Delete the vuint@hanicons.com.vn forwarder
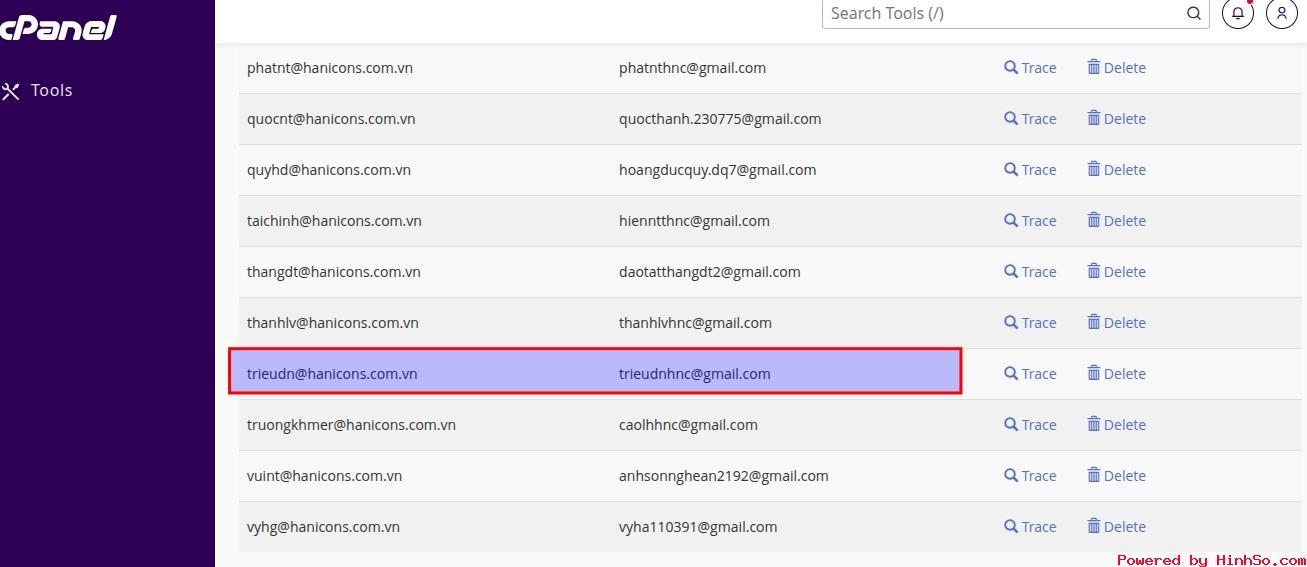Image resolution: width=1307 pixels, height=567 pixels. tap(1116, 476)
